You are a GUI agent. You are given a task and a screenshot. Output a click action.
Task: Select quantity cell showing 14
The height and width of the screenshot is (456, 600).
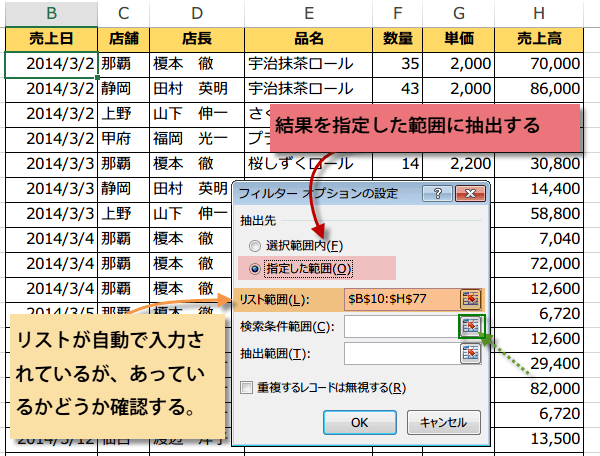[398, 164]
